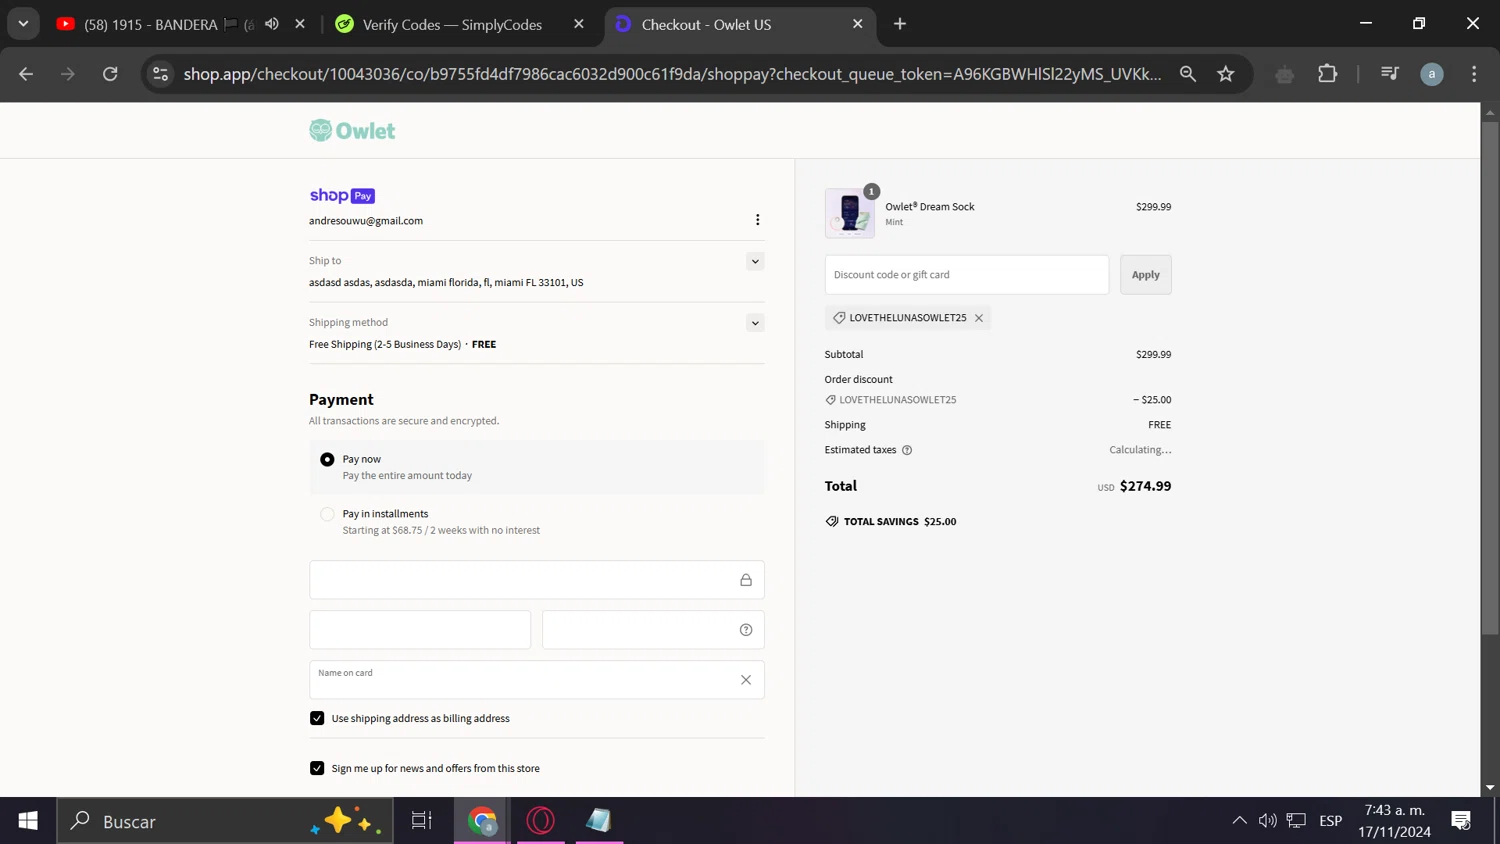Click the card number input field
The image size is (1500, 844).
537,580
